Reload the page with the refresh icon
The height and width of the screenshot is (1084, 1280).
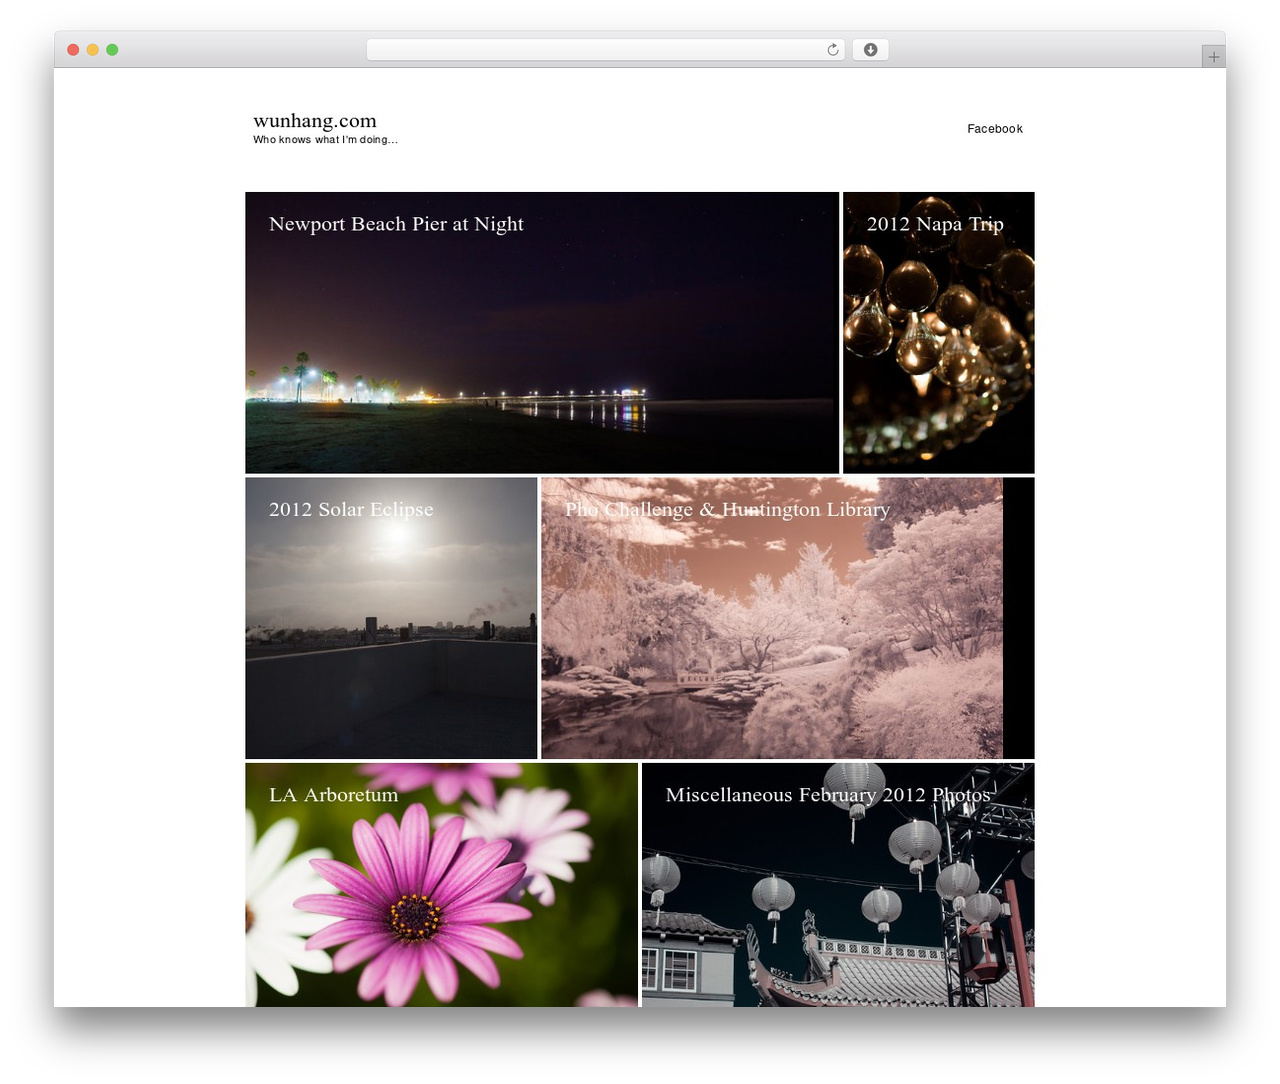pos(832,50)
